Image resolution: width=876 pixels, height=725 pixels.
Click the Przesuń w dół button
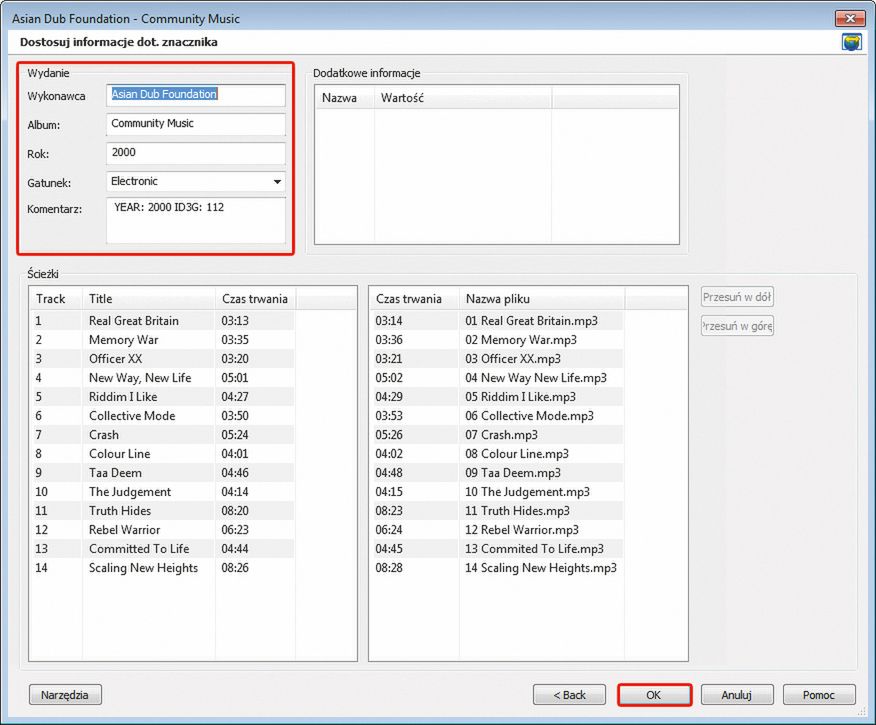737,297
